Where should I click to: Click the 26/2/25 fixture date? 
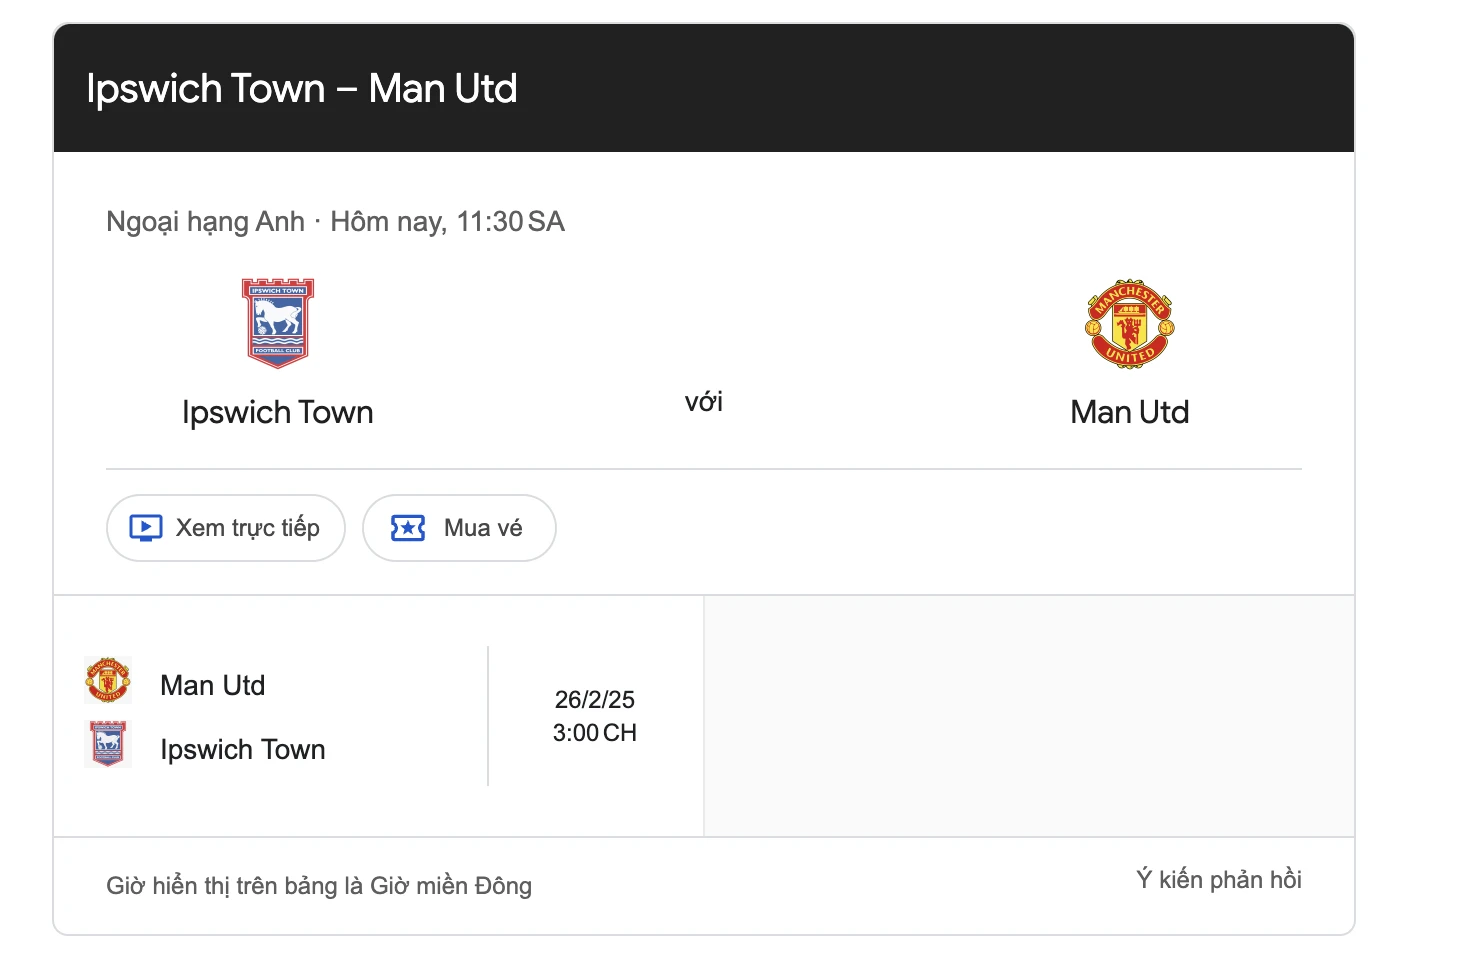coord(595,699)
